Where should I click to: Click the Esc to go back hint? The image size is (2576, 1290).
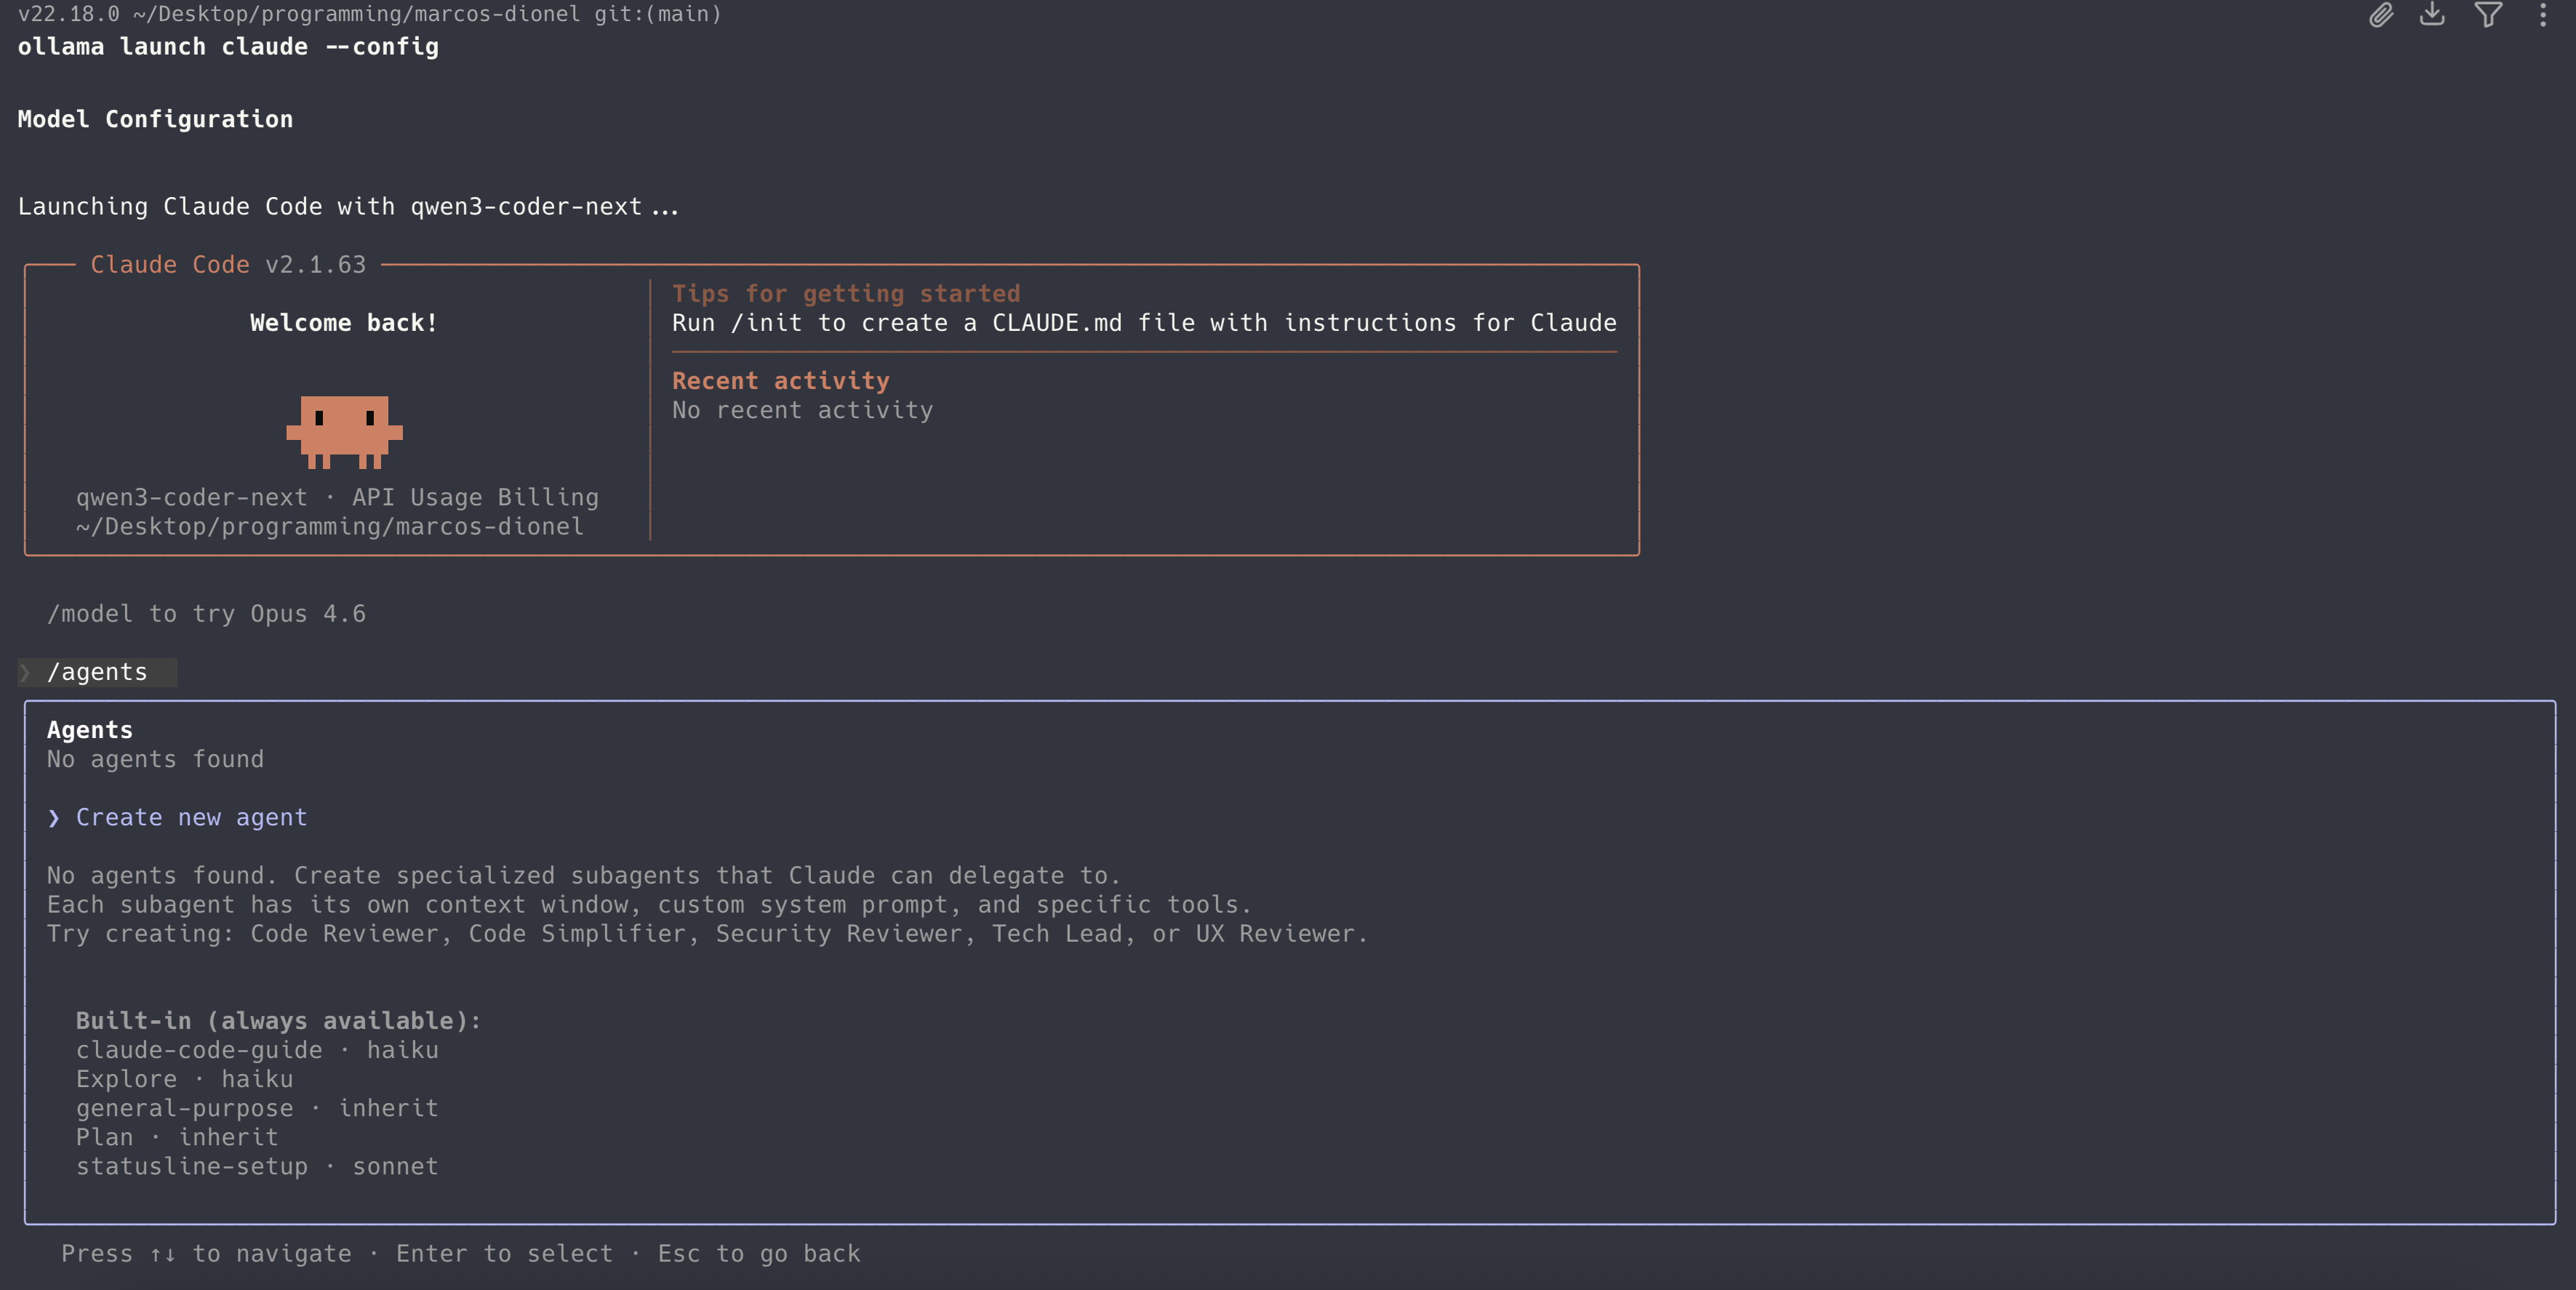click(758, 1253)
